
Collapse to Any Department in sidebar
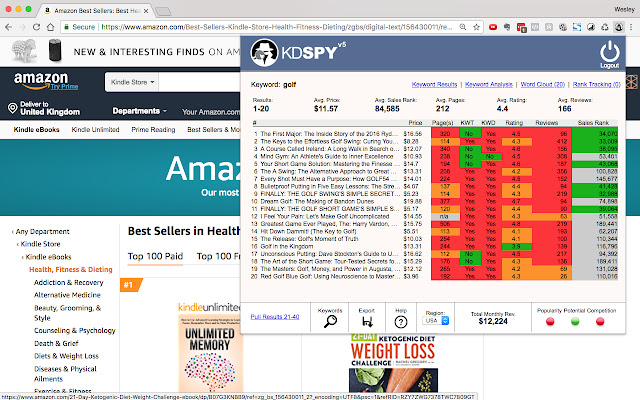(x=41, y=231)
